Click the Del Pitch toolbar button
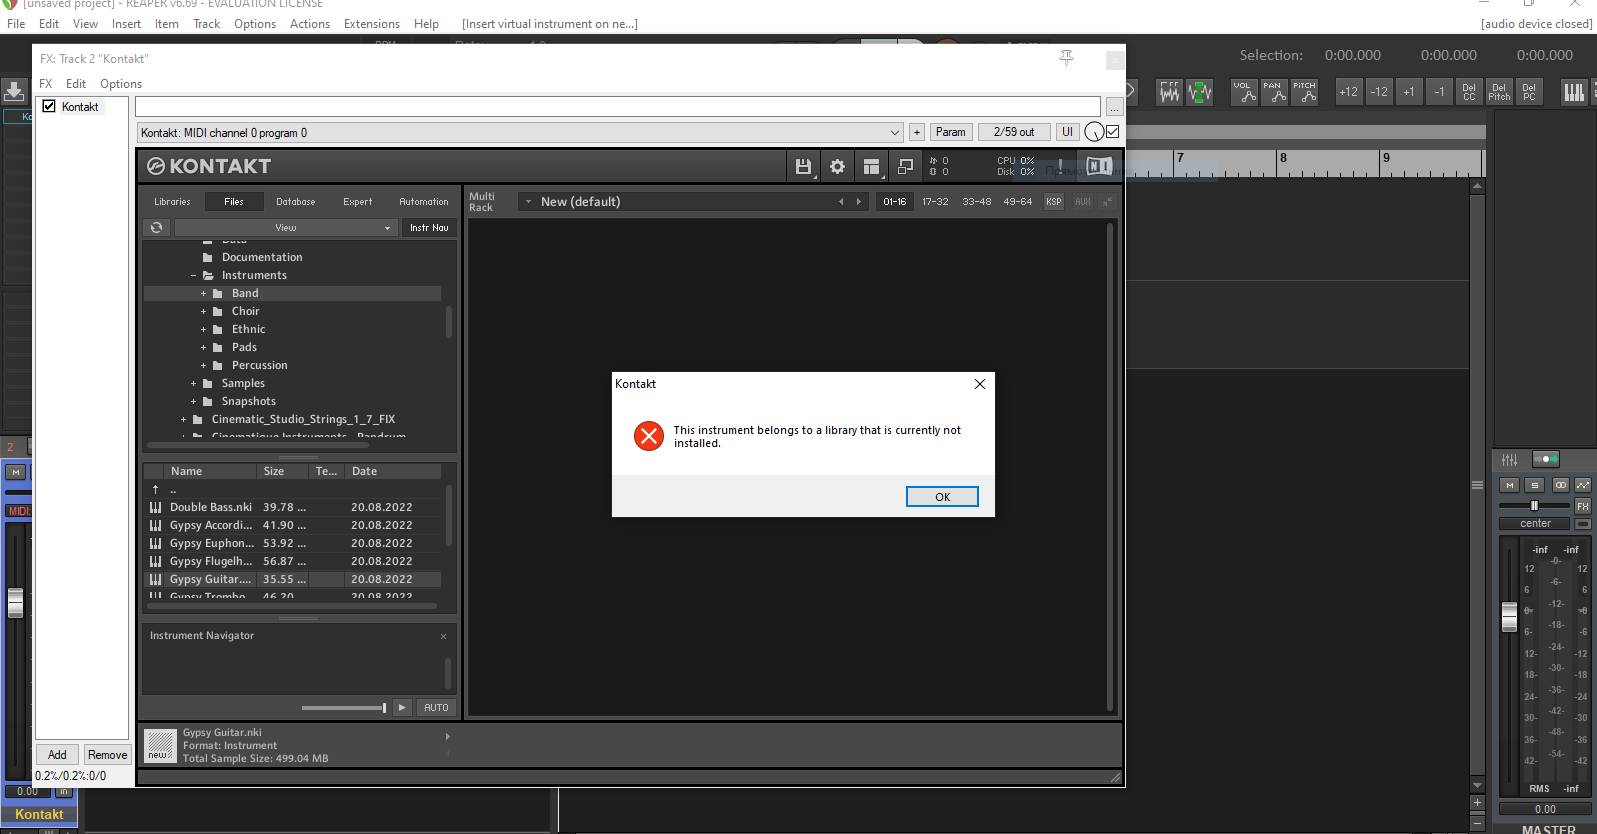 point(1499,92)
